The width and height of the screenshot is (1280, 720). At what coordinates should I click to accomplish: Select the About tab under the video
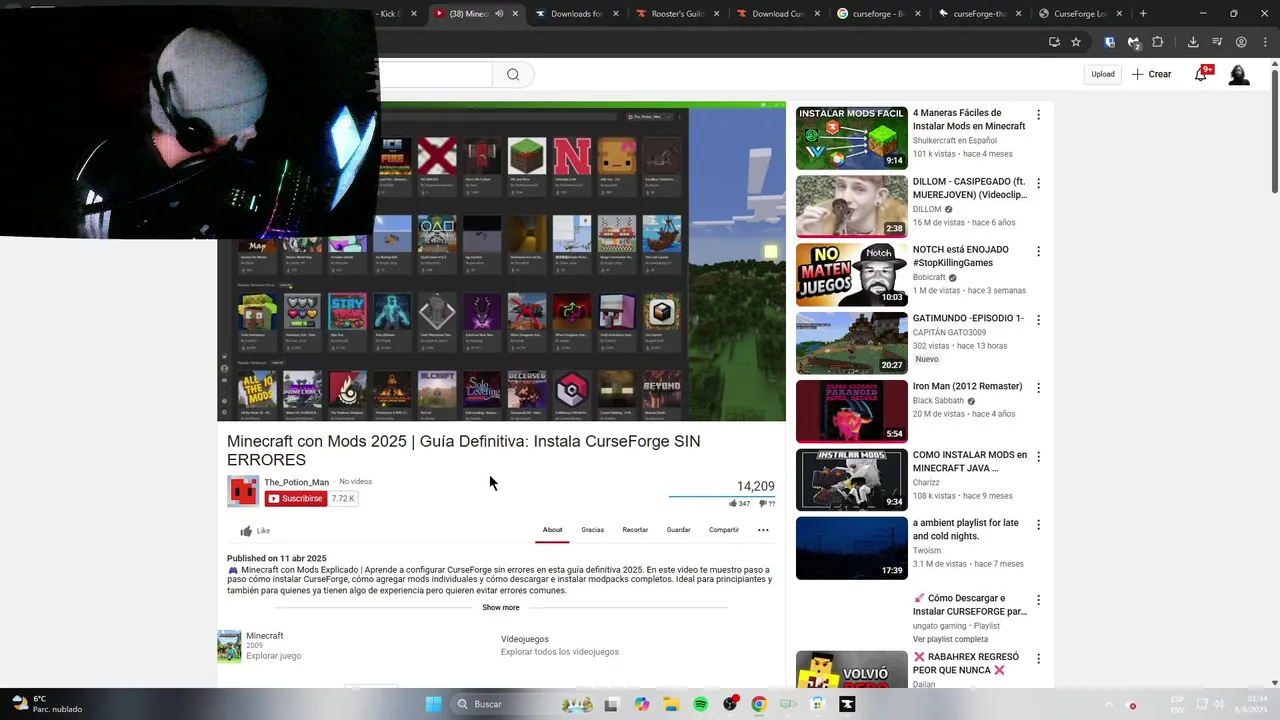tap(552, 530)
